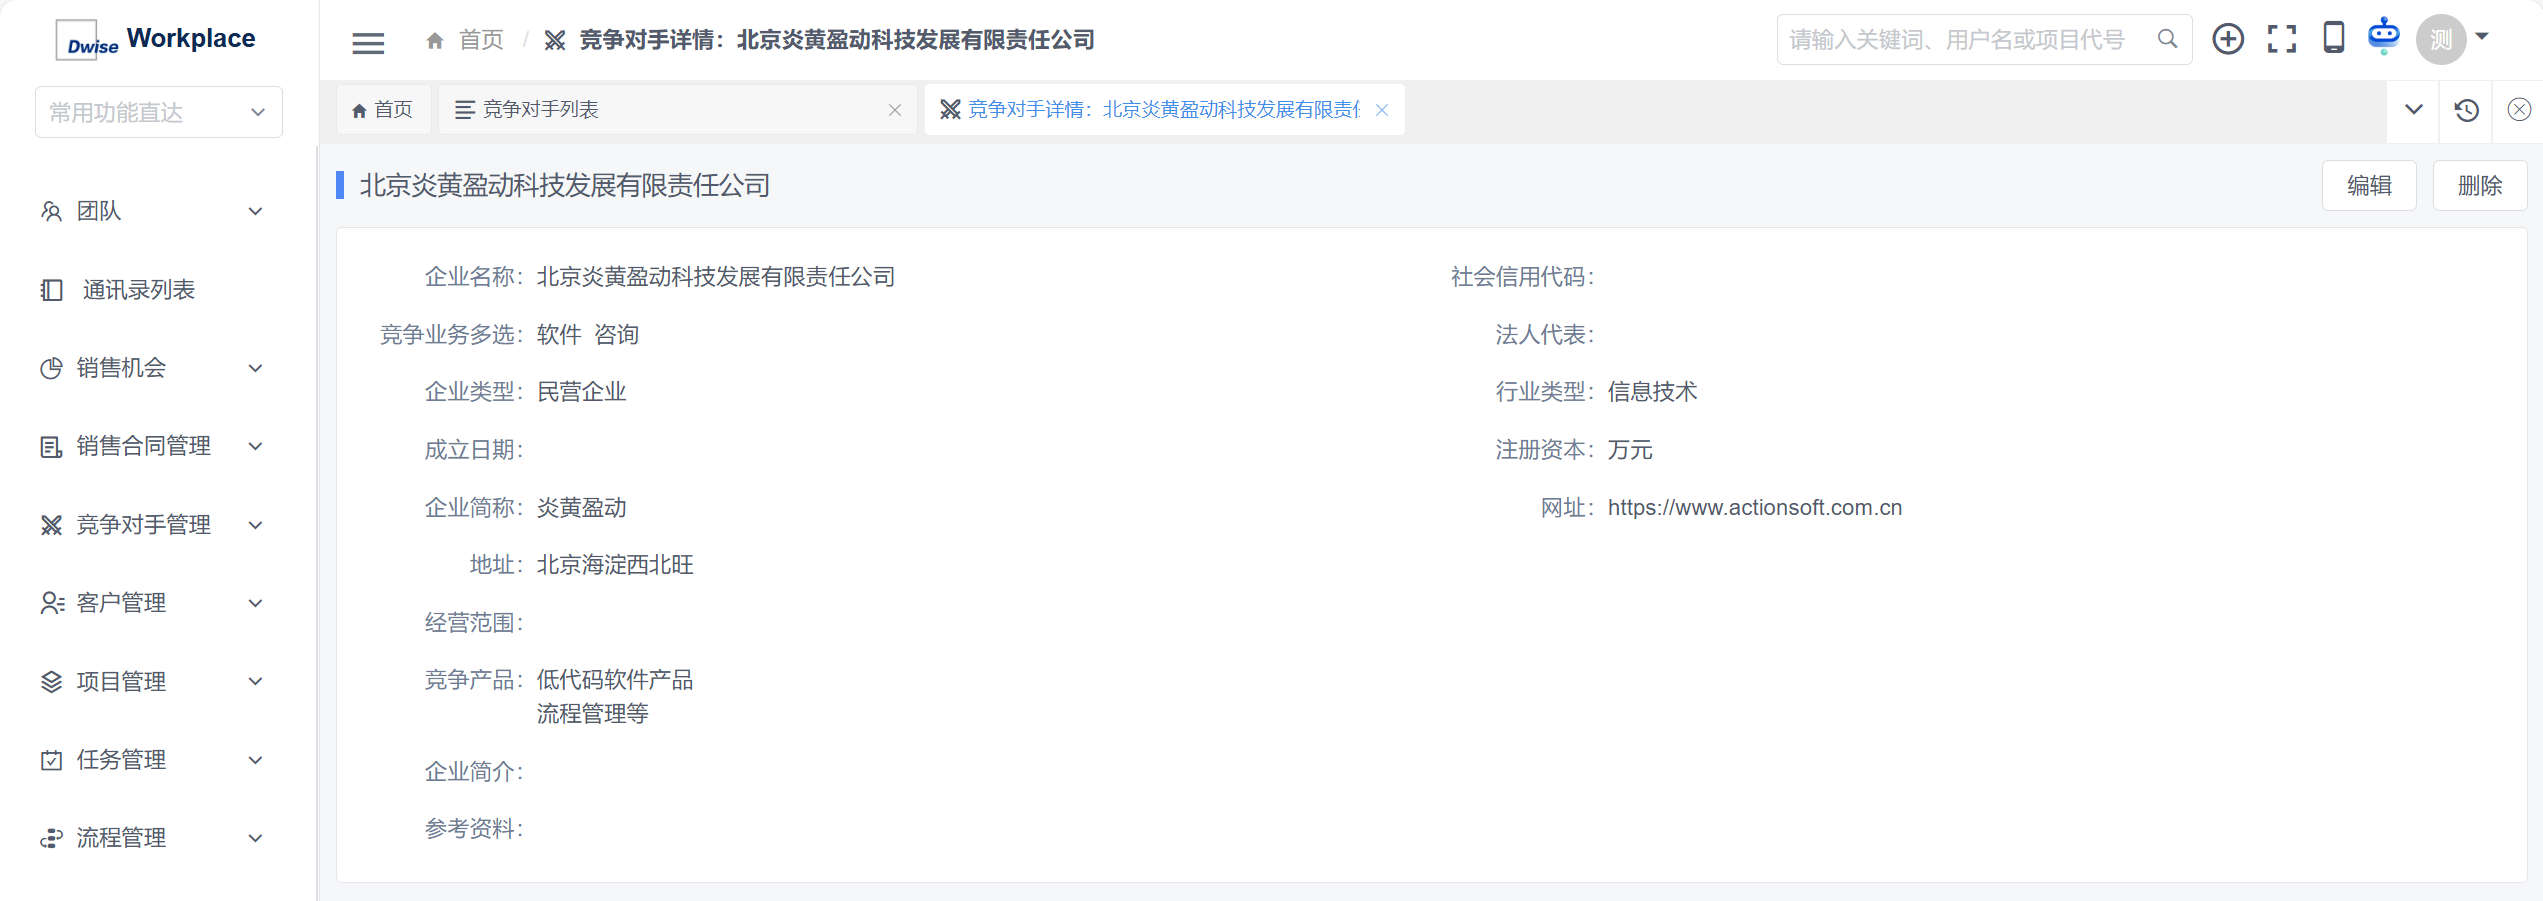Click the address text 北京海淀西北旺
Image resolution: width=2543 pixels, height=901 pixels.
(615, 565)
